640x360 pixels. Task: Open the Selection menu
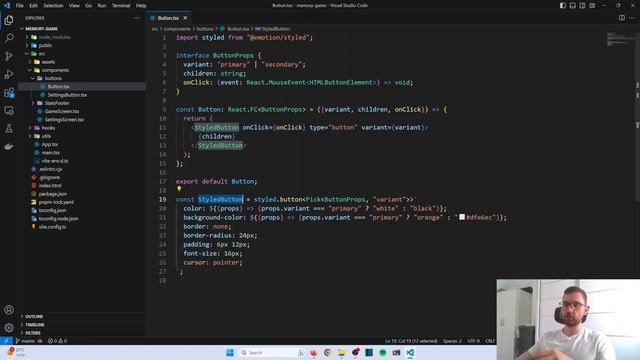pos(53,5)
